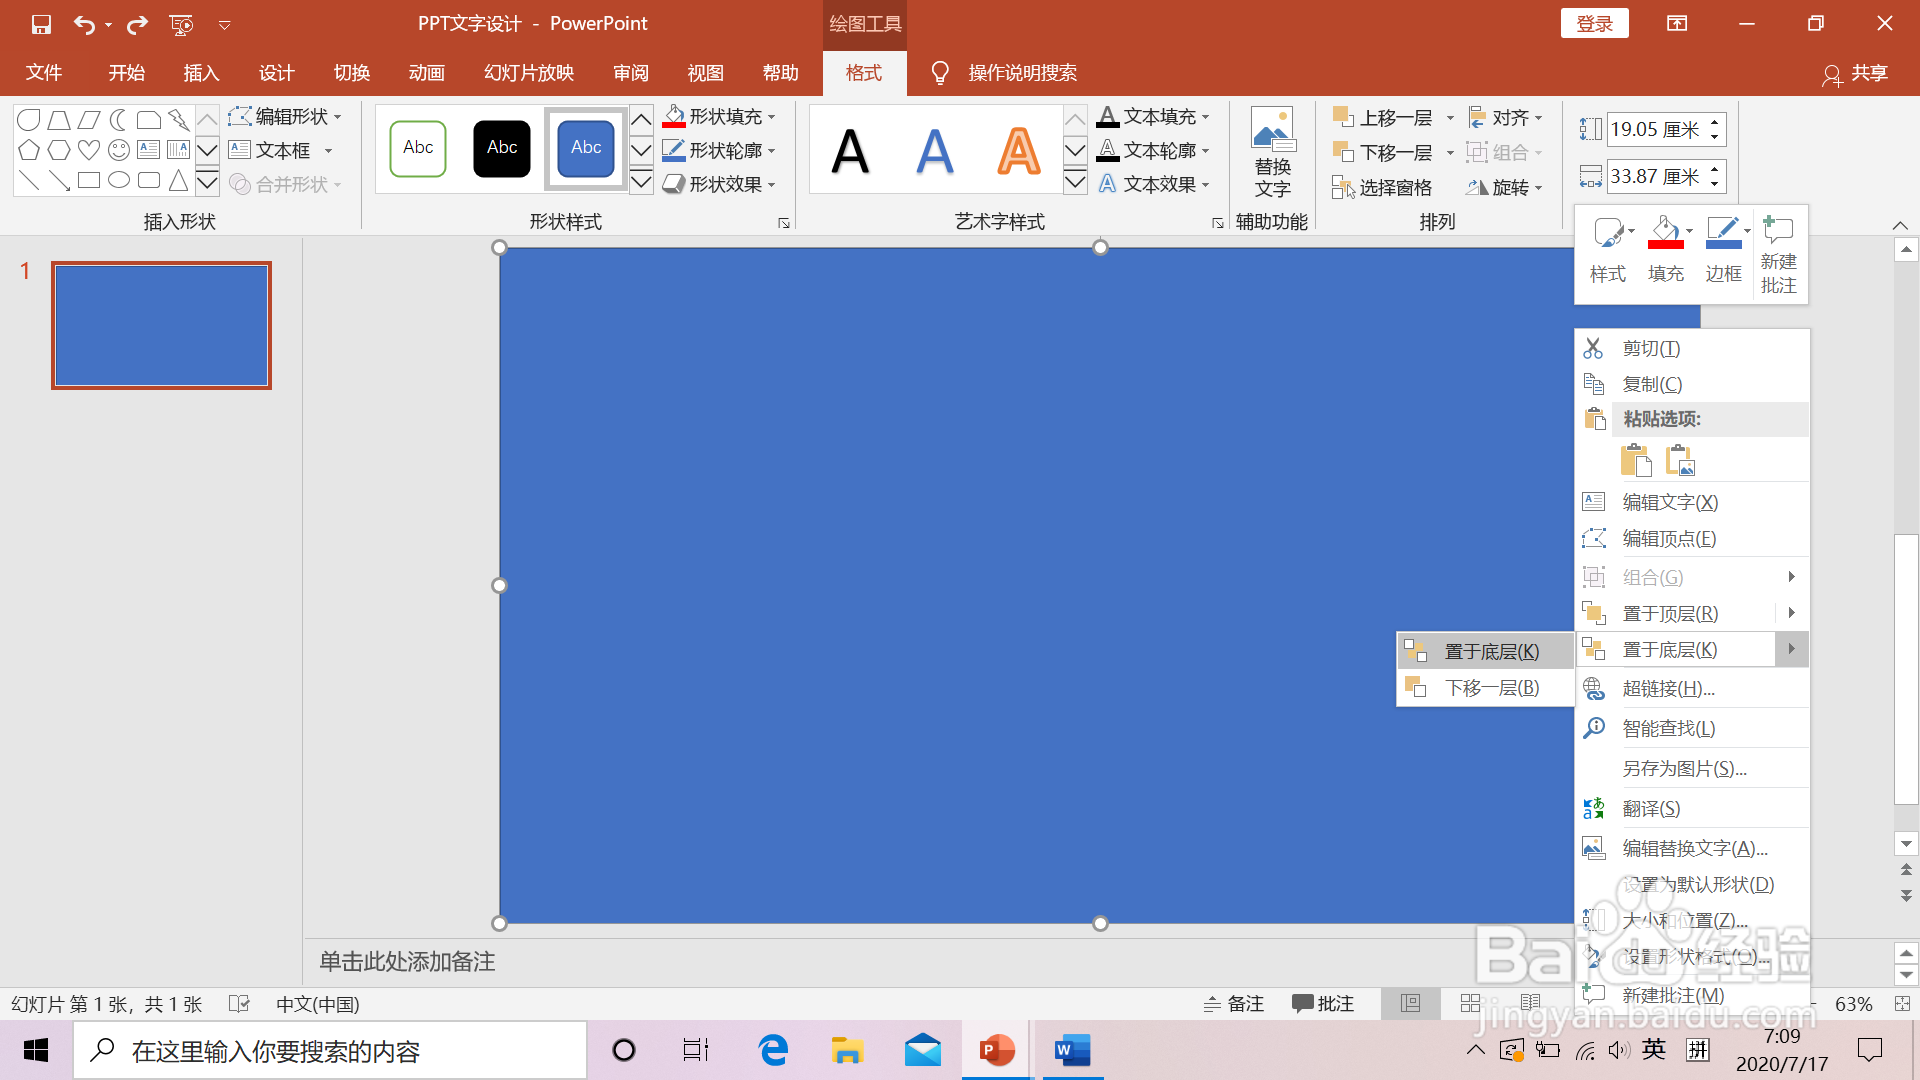Click 填充 fill icon in mini toolbar

(1666, 250)
